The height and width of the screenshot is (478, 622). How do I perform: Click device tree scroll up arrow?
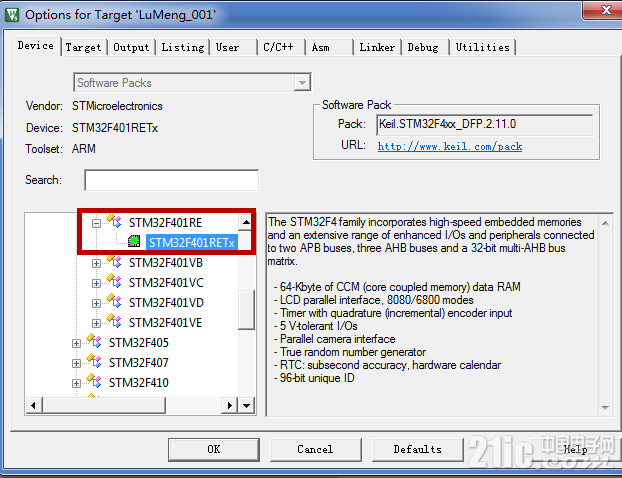click(x=246, y=222)
